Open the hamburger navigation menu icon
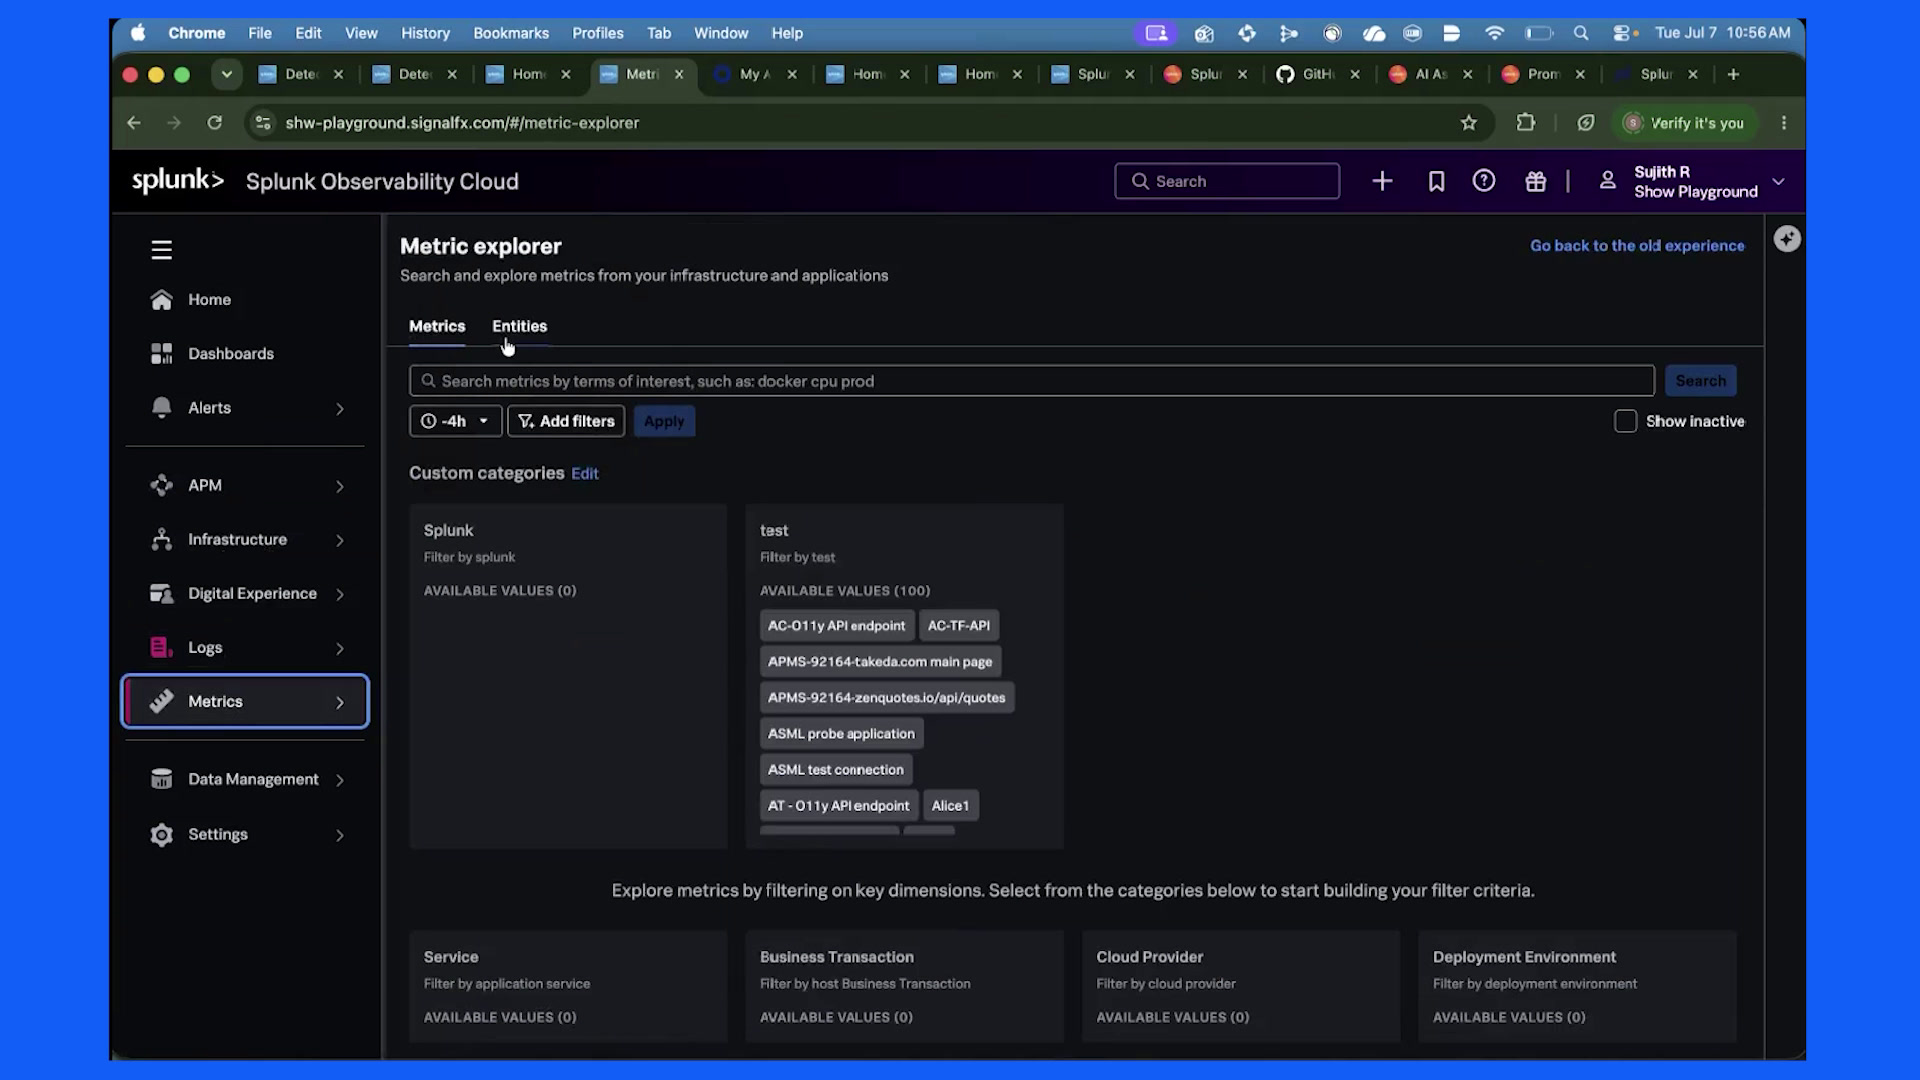Image resolution: width=1920 pixels, height=1080 pixels. [161, 250]
